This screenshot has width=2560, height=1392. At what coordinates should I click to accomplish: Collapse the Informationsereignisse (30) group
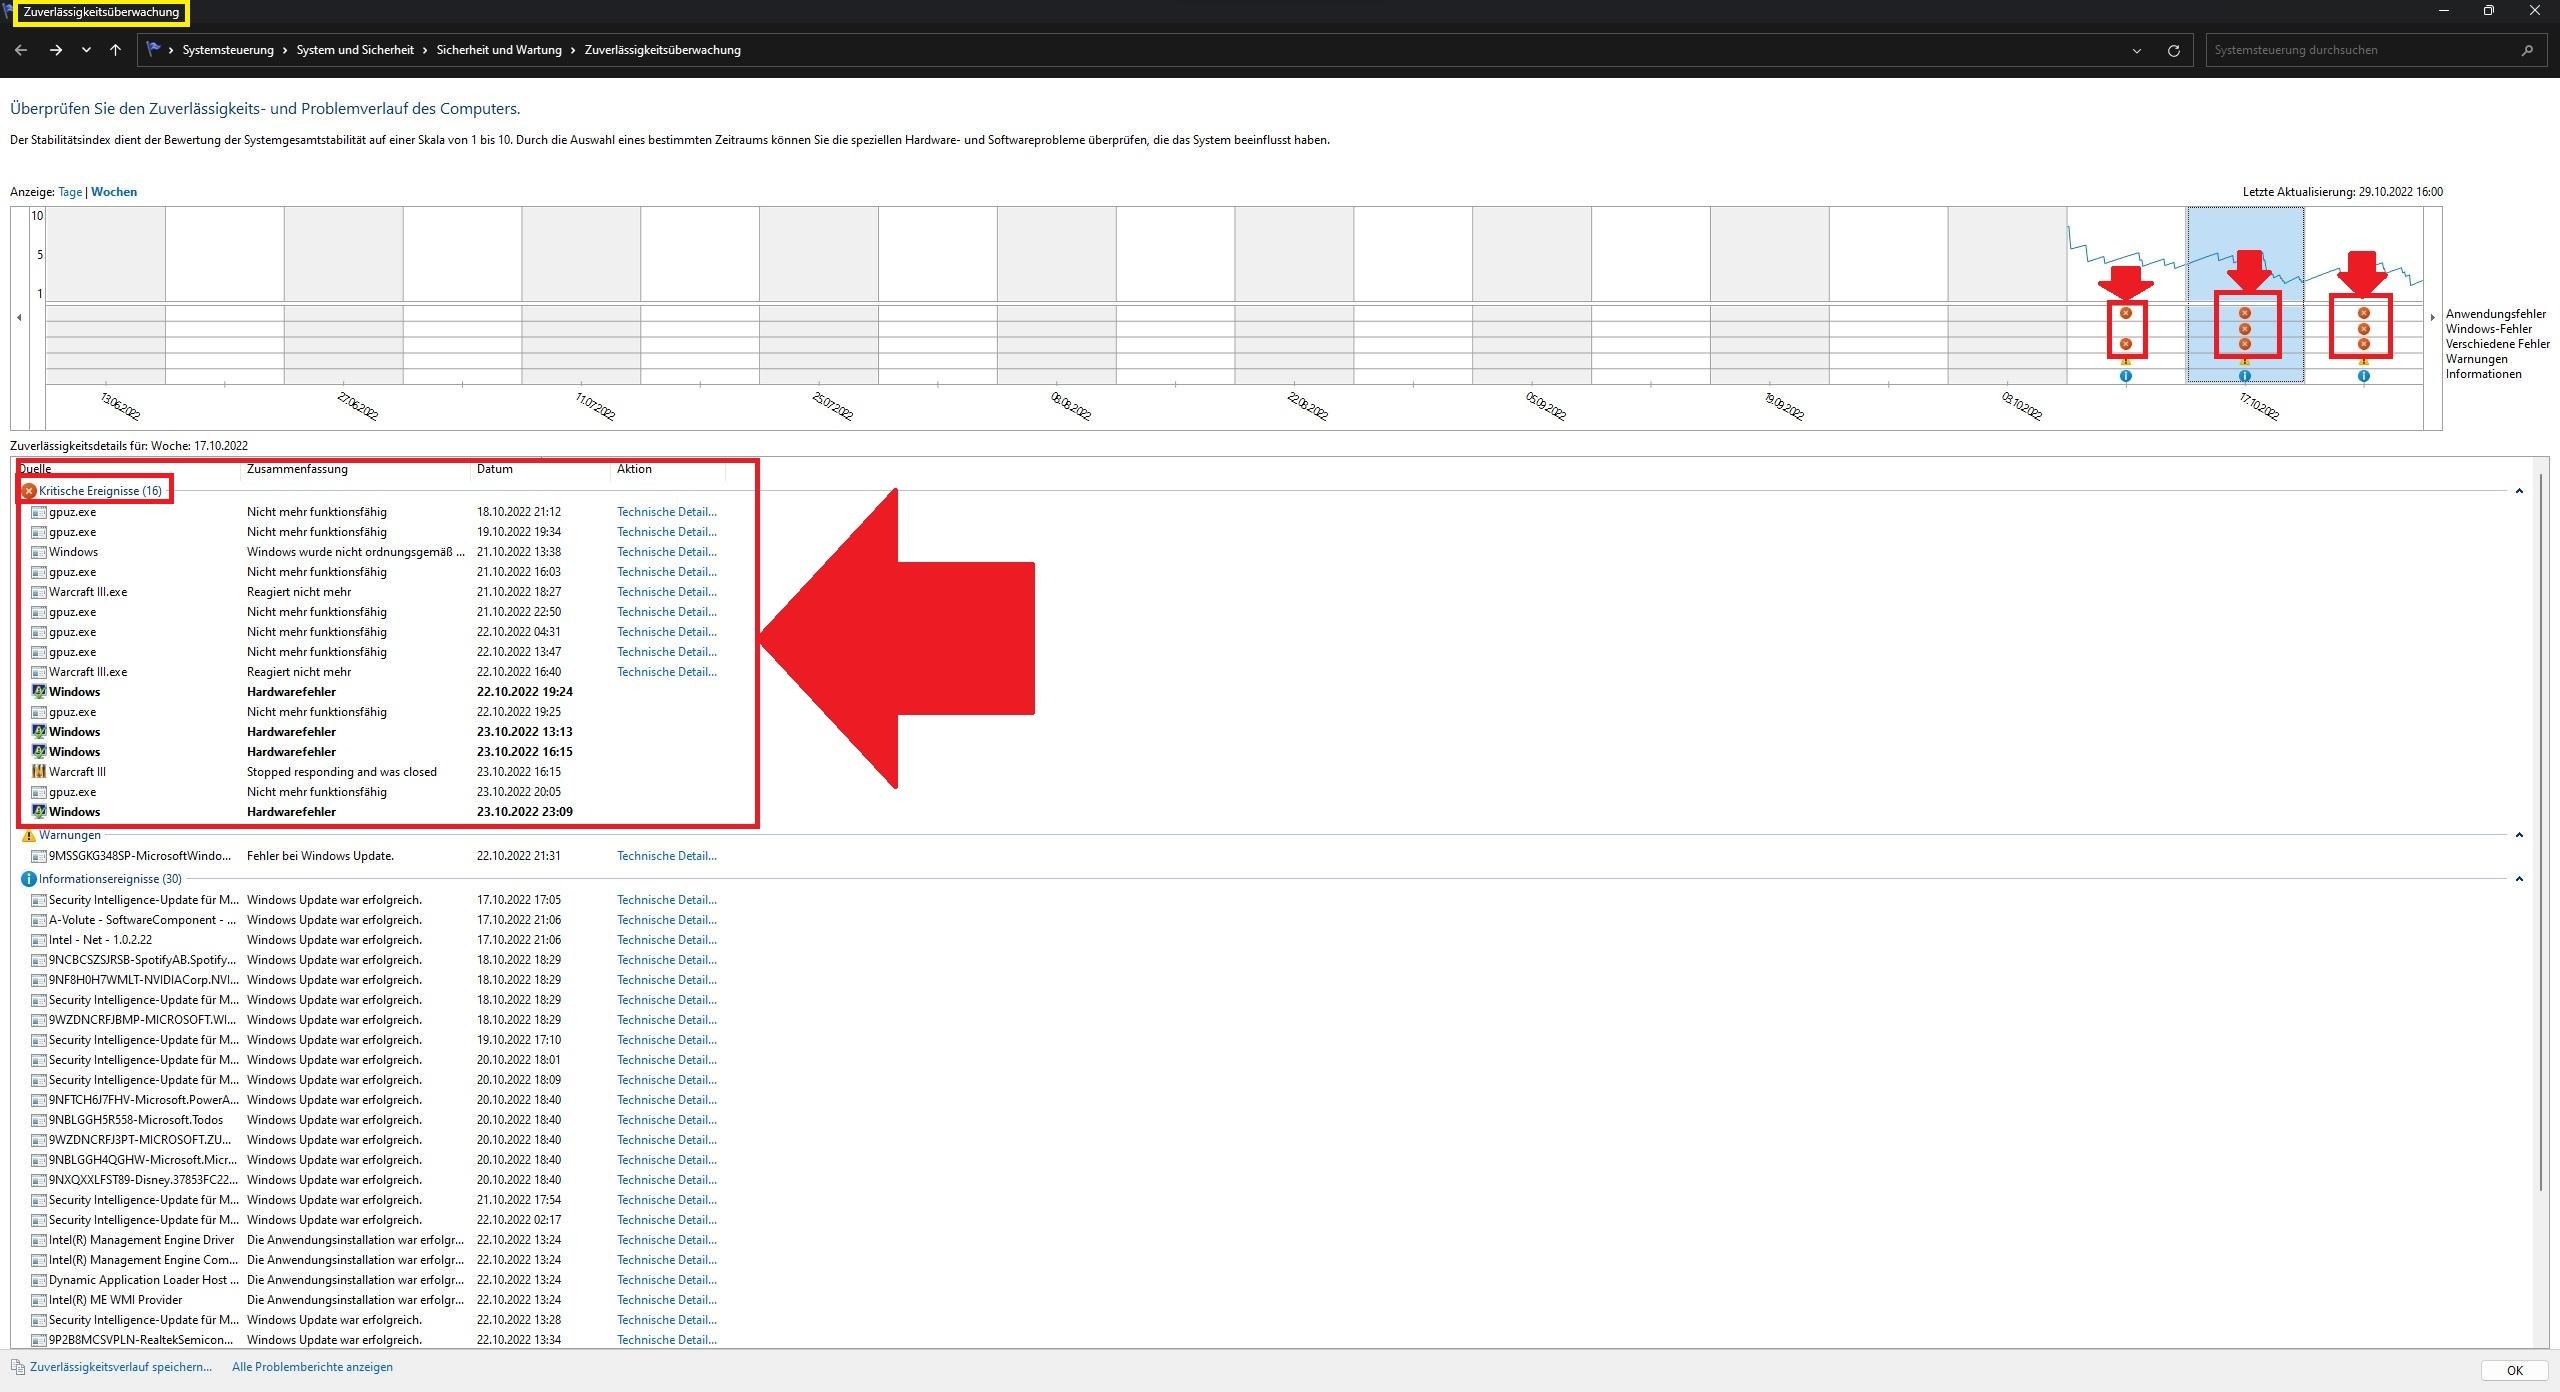click(2519, 879)
